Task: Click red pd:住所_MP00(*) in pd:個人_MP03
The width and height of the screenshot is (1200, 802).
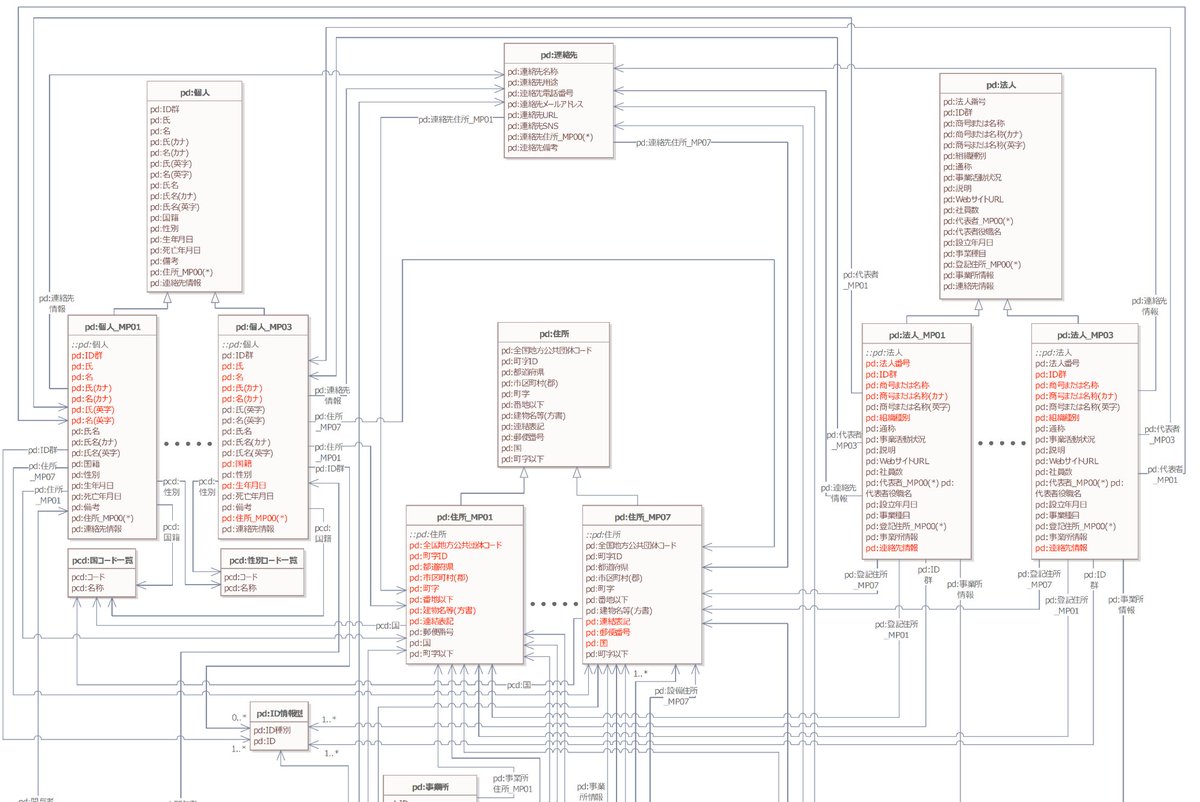Action: 254,518
